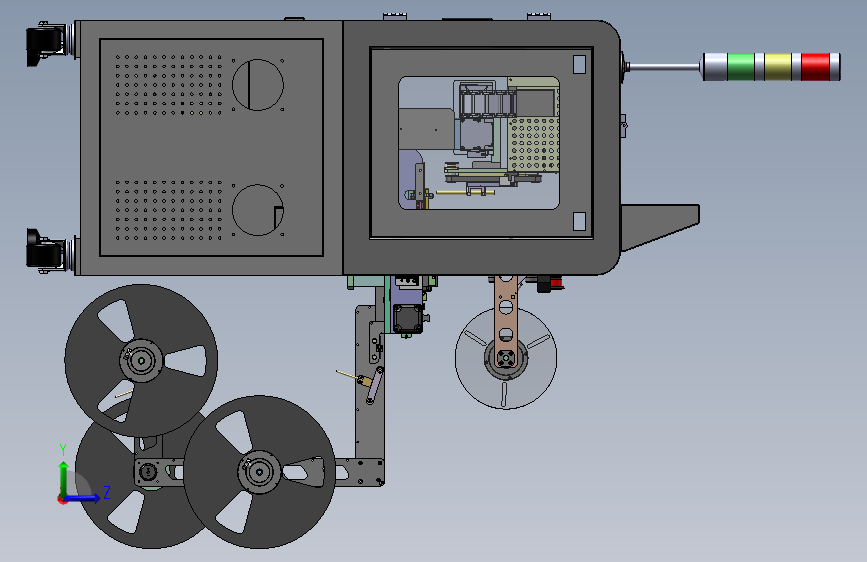Viewport: 867px width, 562px height.
Task: Select the light gray transparent reel
Action: click(506, 358)
